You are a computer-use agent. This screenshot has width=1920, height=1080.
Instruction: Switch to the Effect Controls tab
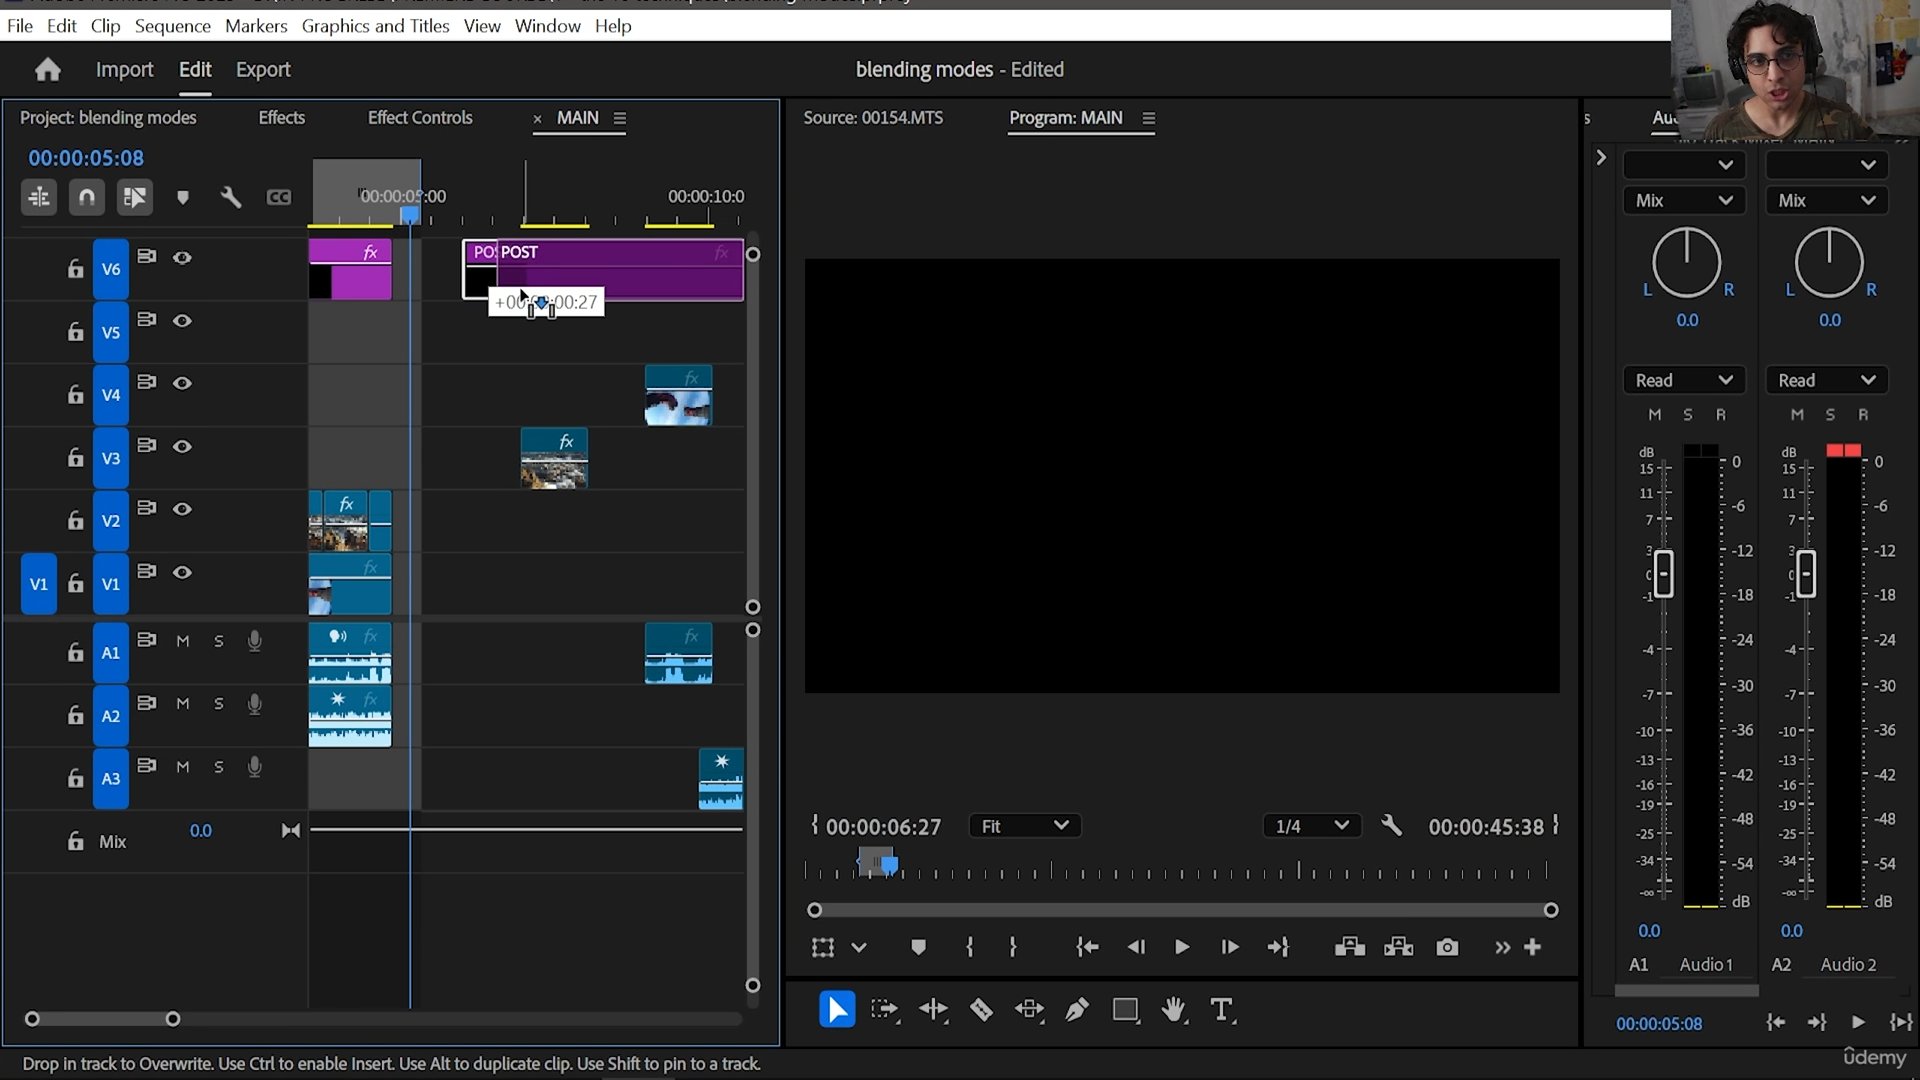point(419,118)
